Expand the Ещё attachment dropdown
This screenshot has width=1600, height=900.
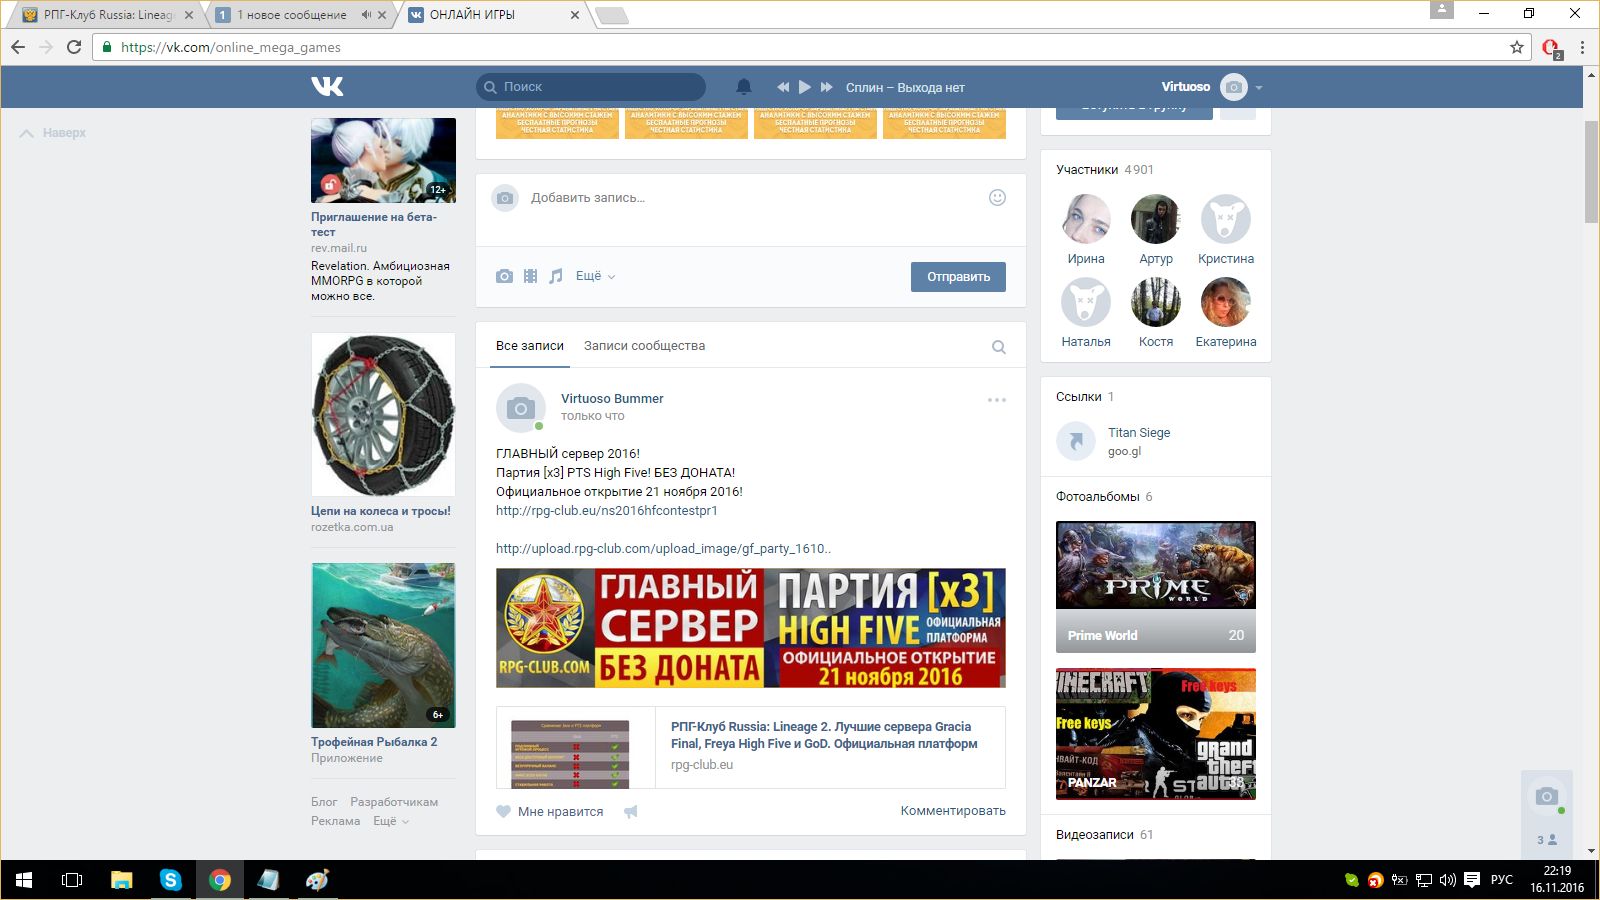[595, 276]
